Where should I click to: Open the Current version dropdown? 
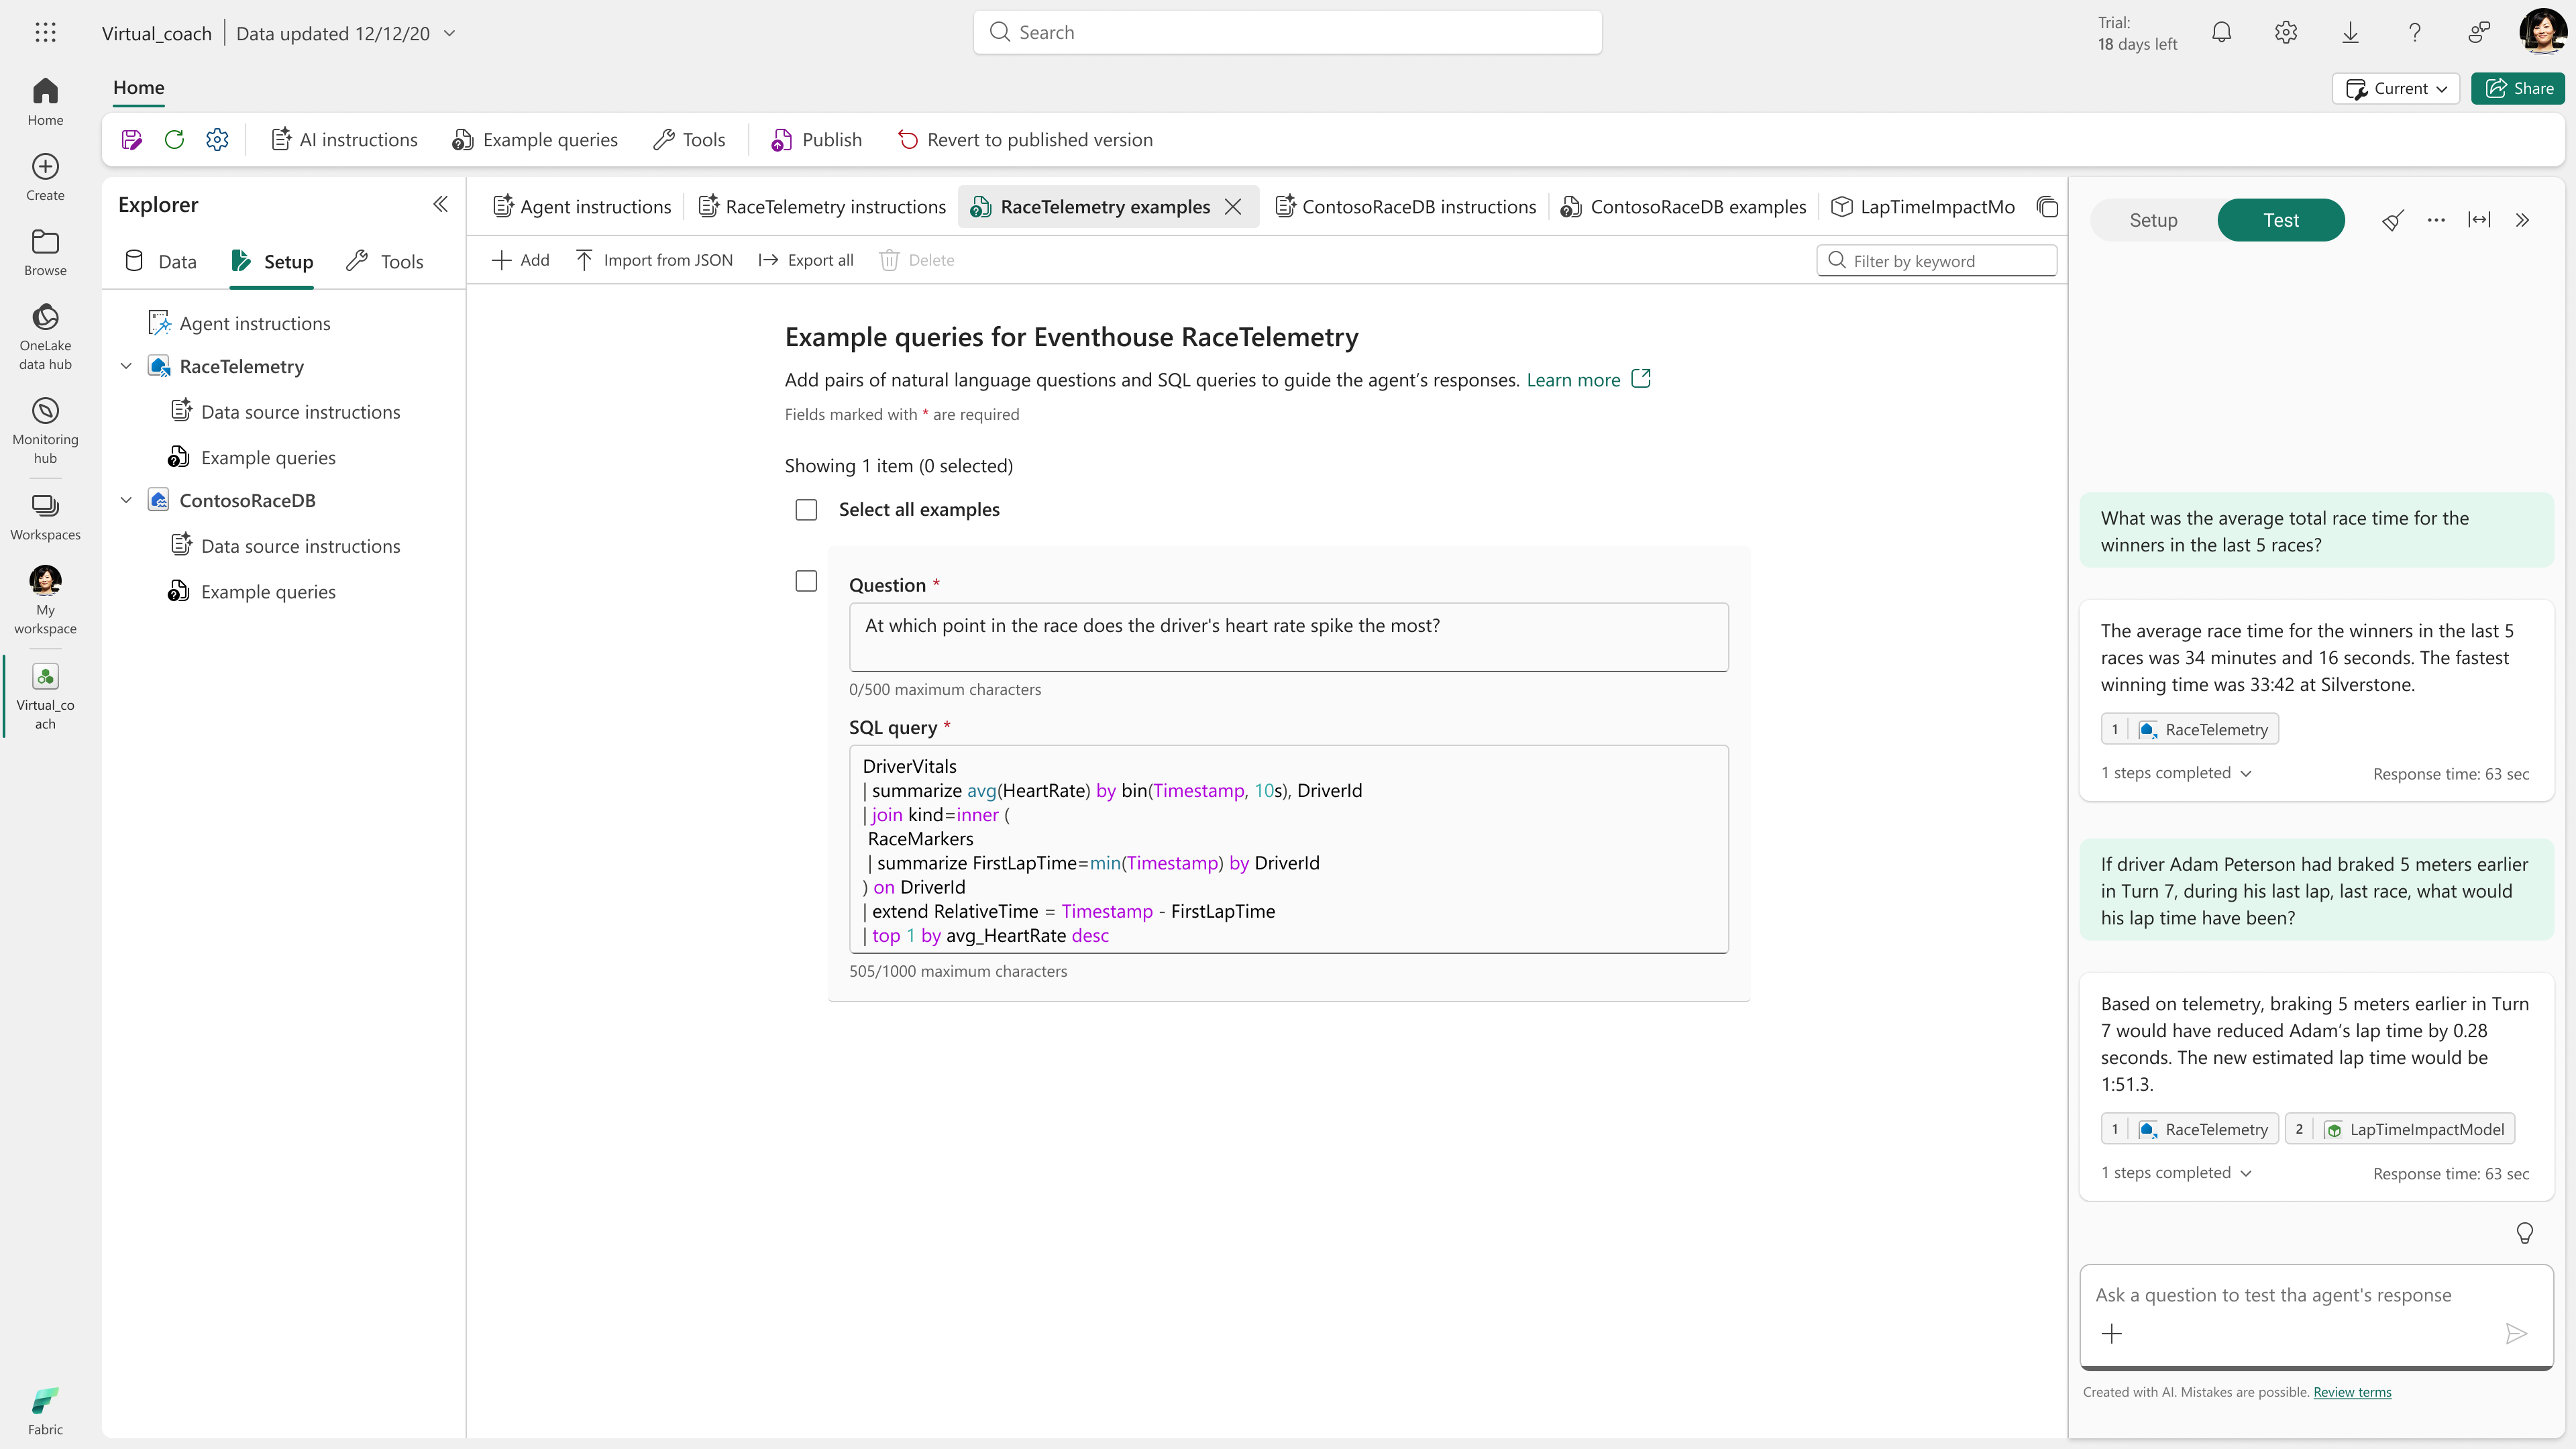click(2396, 88)
